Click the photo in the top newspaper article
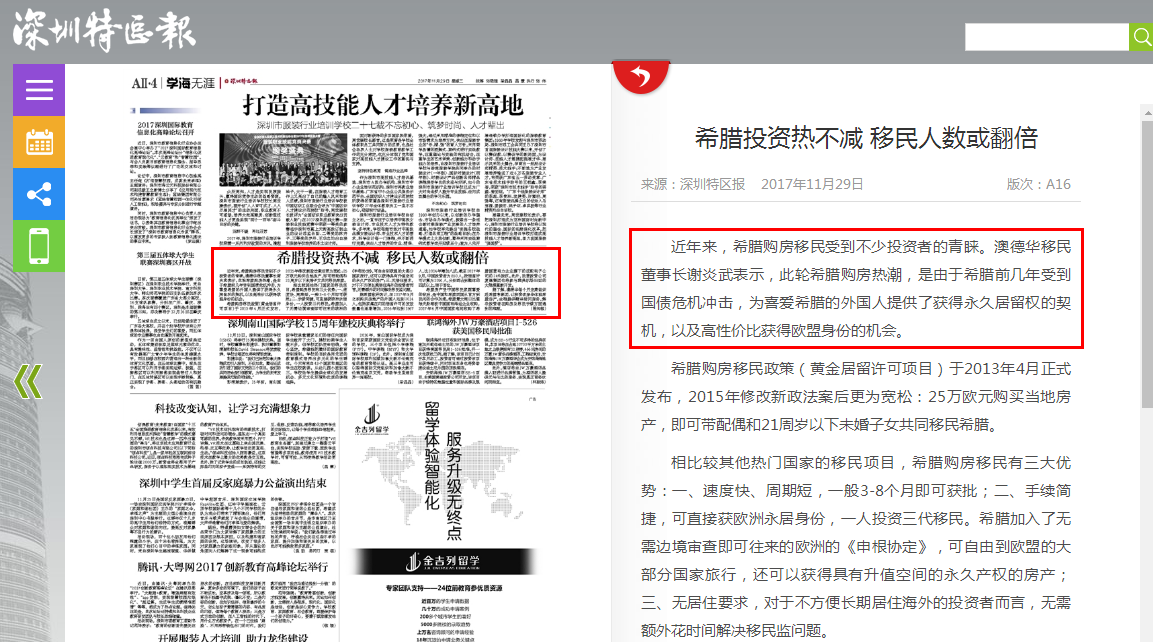 [x=283, y=160]
